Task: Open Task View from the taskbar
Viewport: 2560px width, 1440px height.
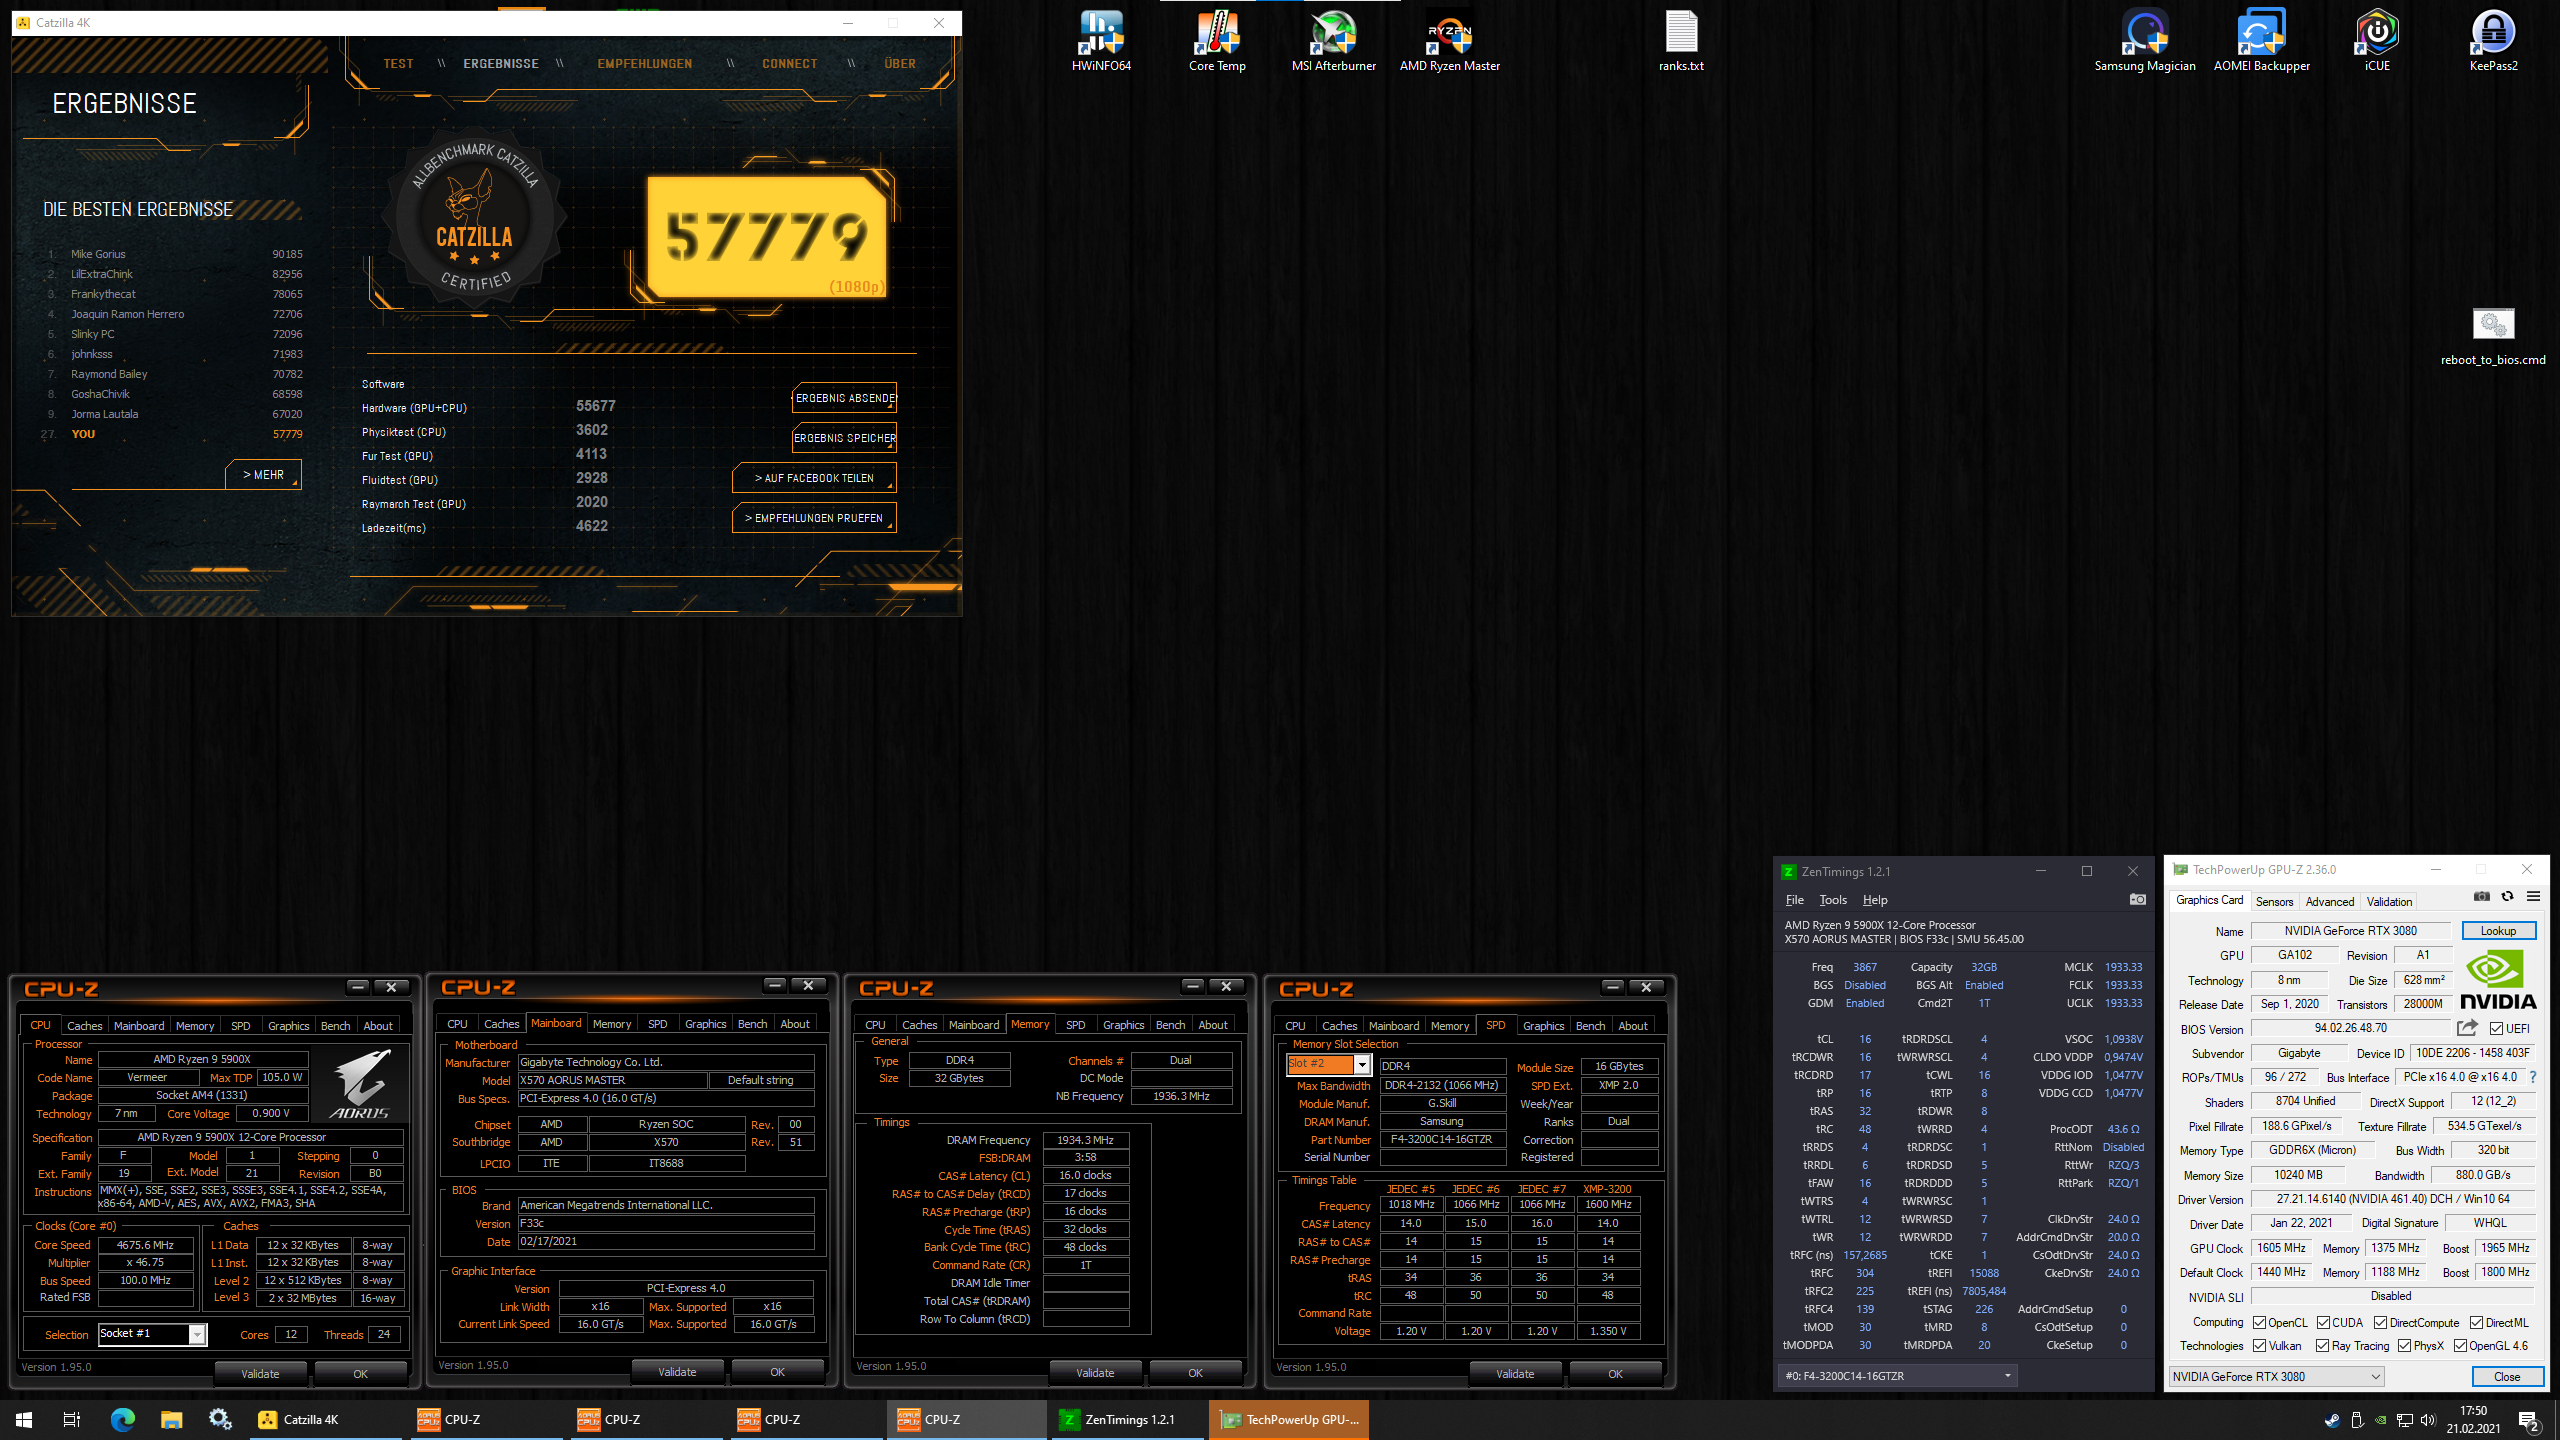Action: coord(72,1419)
